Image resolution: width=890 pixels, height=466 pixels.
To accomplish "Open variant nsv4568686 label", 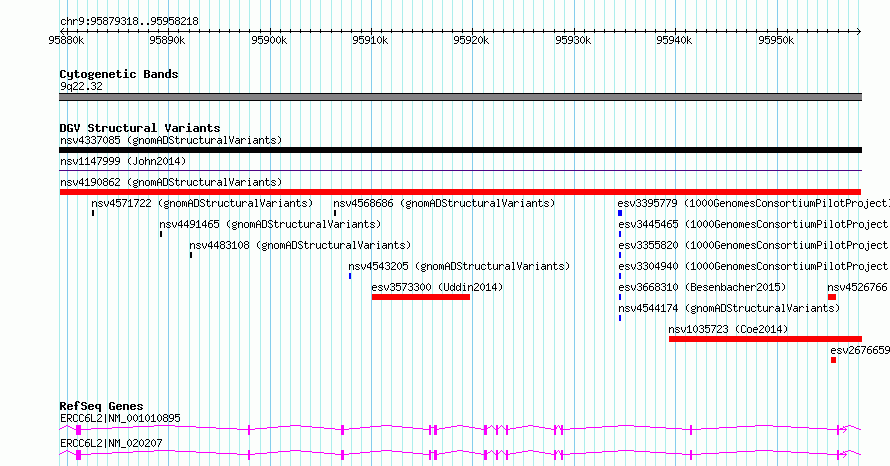I will [444, 203].
